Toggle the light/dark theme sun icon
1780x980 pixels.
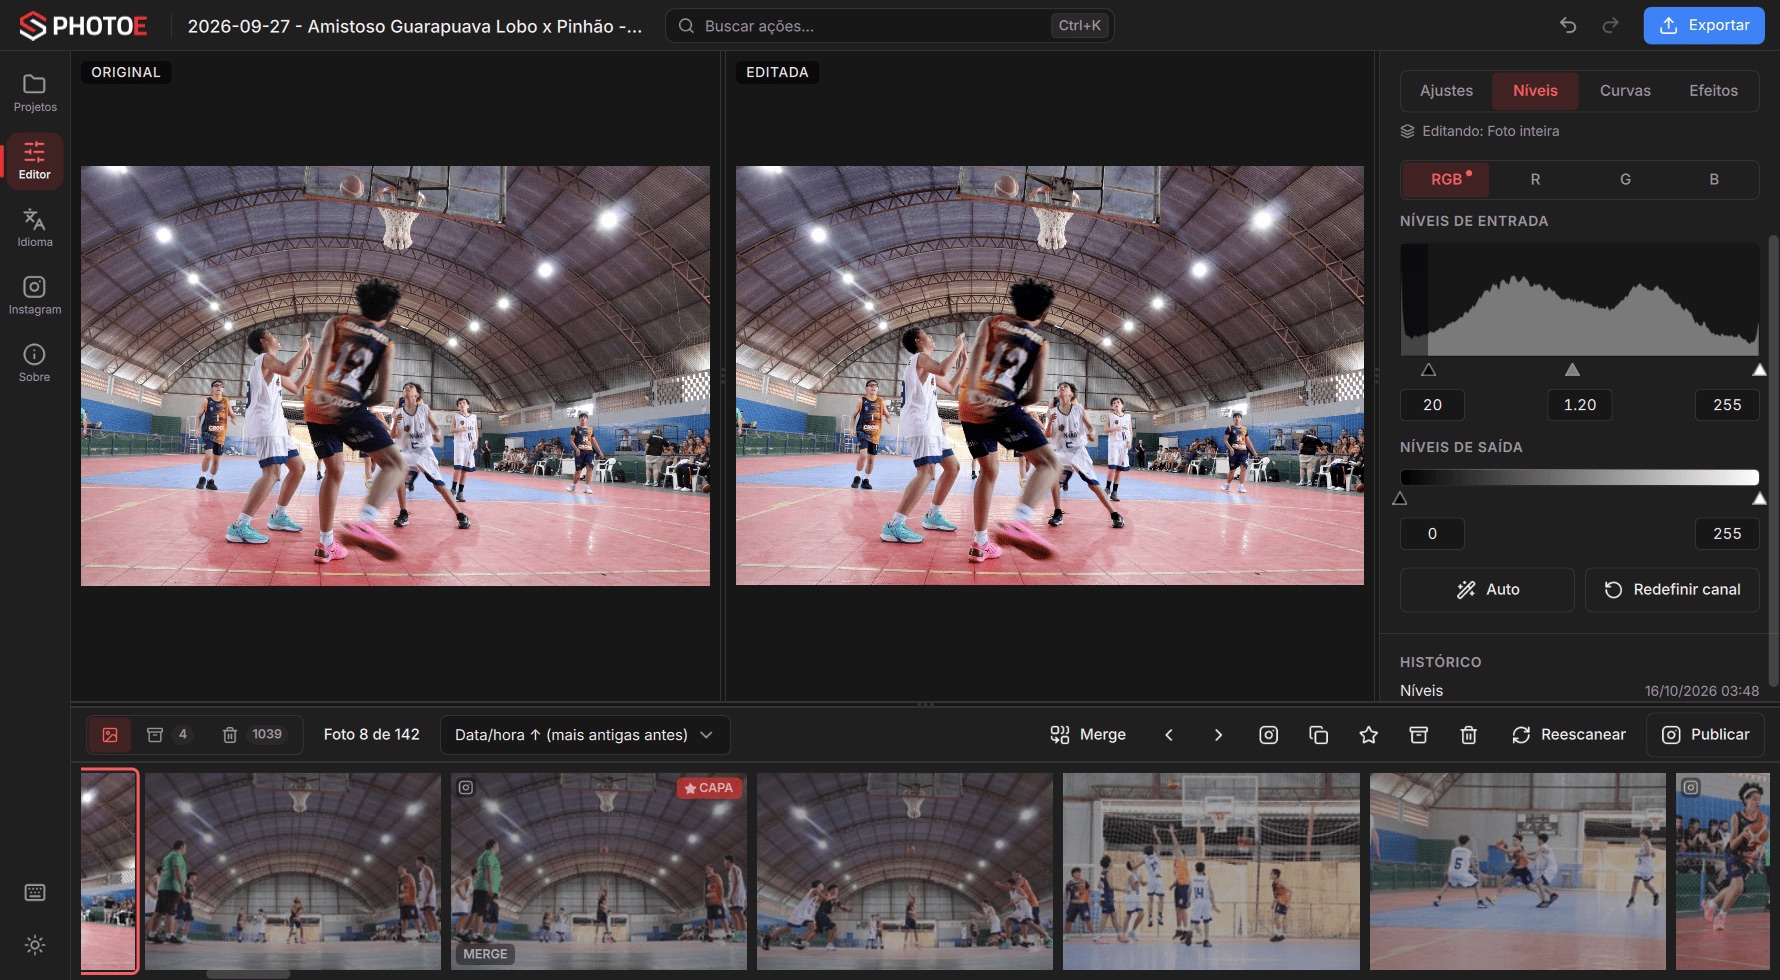click(x=35, y=945)
